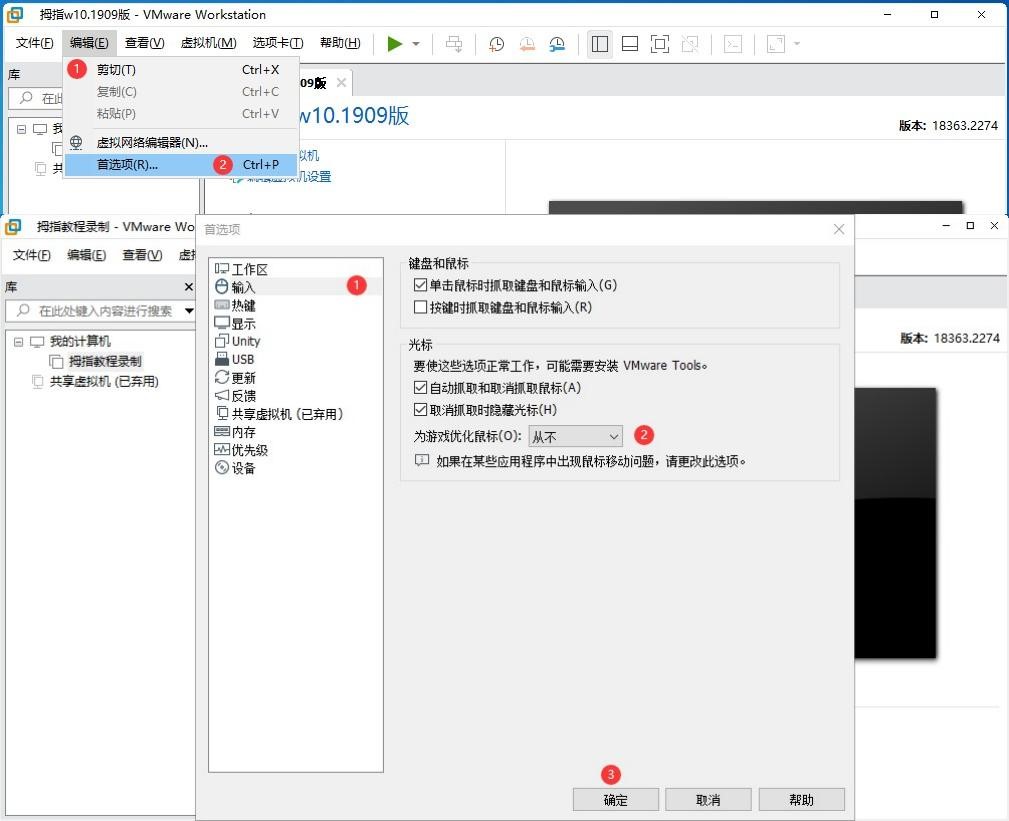
Task: Open the 为游戏优化鼠标 dropdown
Action: (575, 436)
